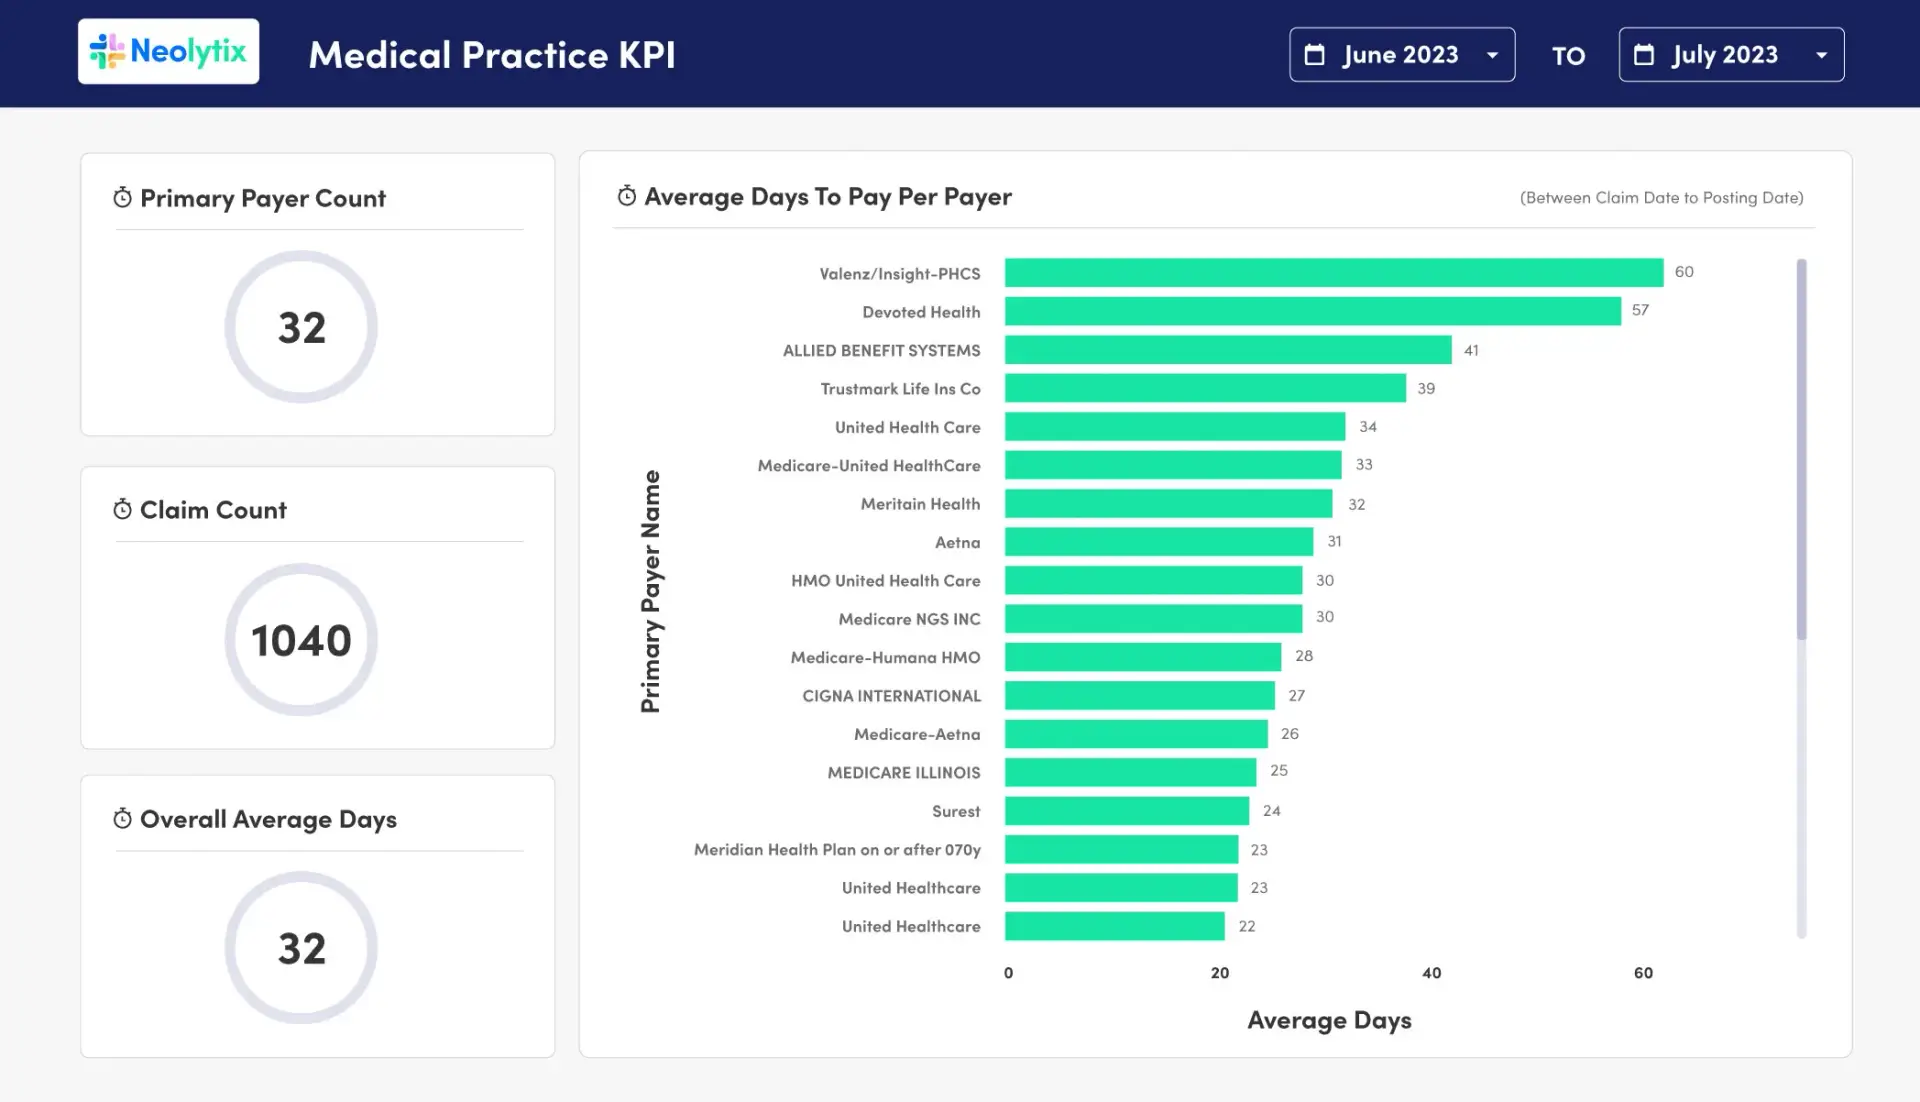Click the Claim Count value 1040
Viewport: 1920px width, 1102px height.
coord(300,638)
